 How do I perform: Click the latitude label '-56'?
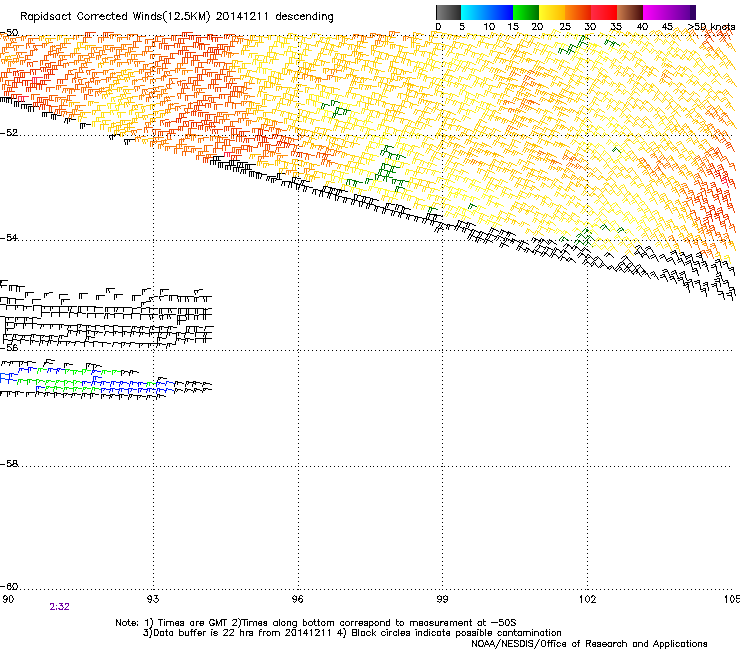click(9, 347)
